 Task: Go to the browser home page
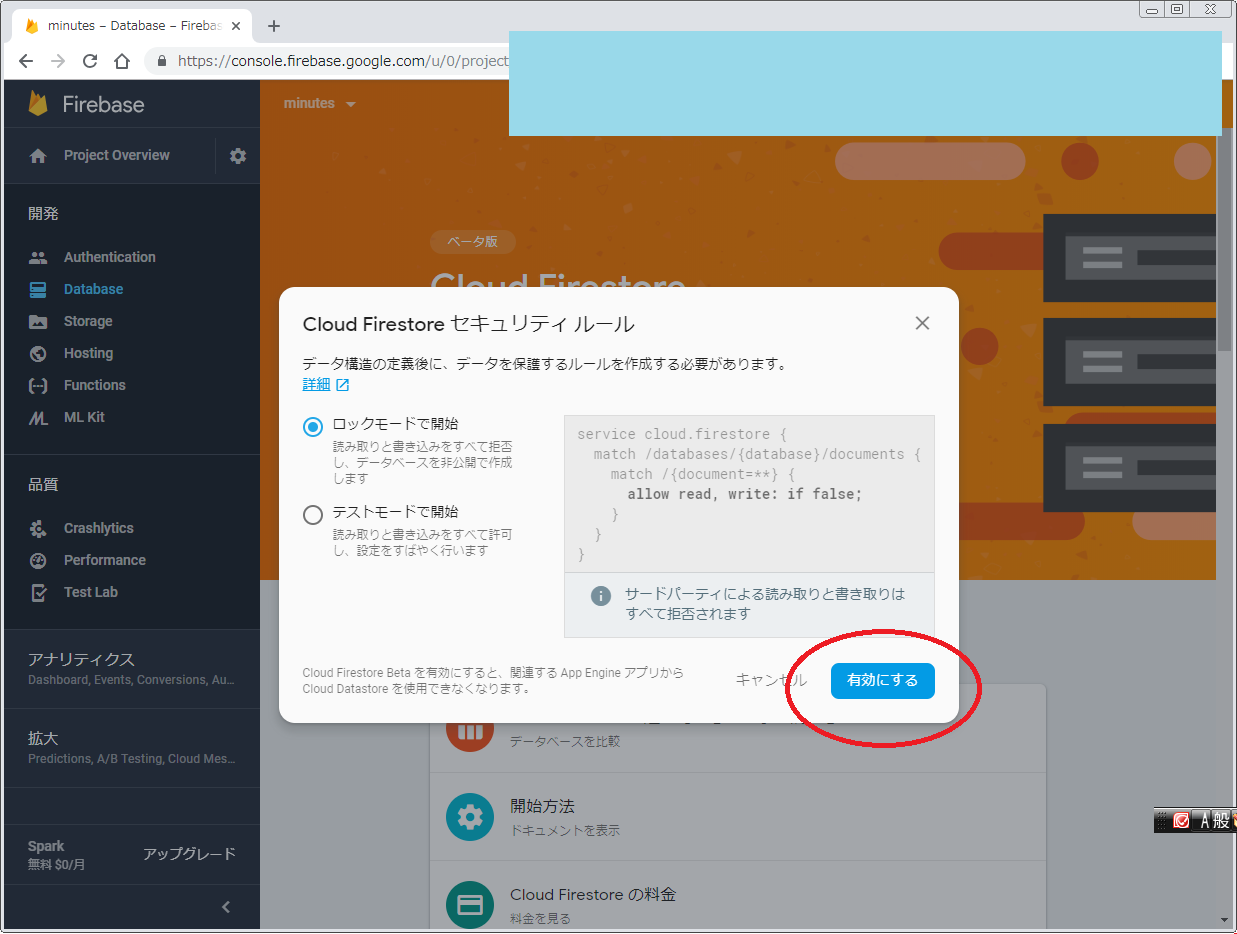(x=122, y=61)
